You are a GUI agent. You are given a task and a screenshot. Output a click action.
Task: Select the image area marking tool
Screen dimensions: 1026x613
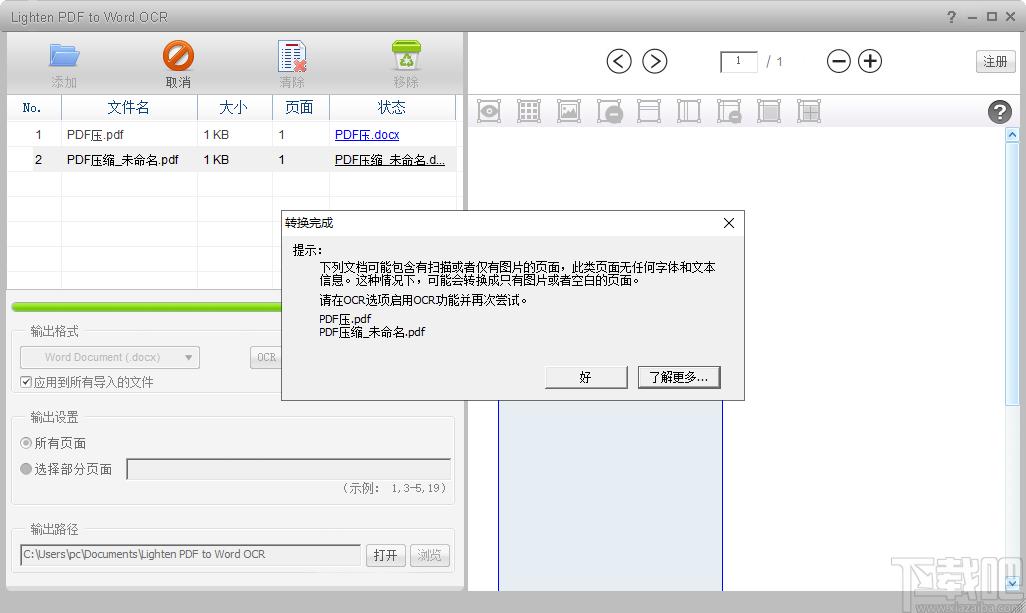[569, 111]
